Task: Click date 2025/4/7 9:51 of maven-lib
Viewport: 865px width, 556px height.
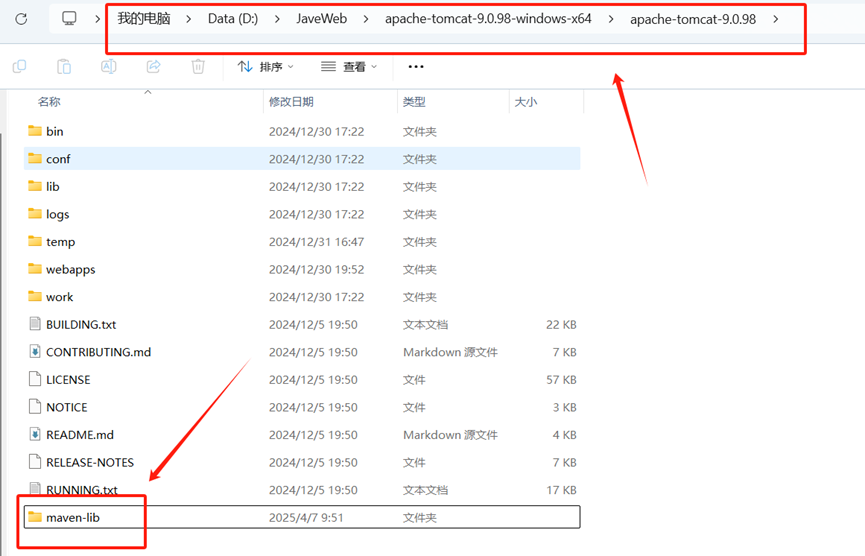Action: point(306,517)
